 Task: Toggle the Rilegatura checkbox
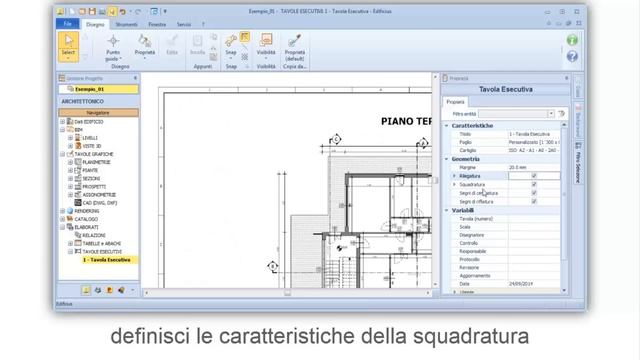pyautogui.click(x=534, y=176)
